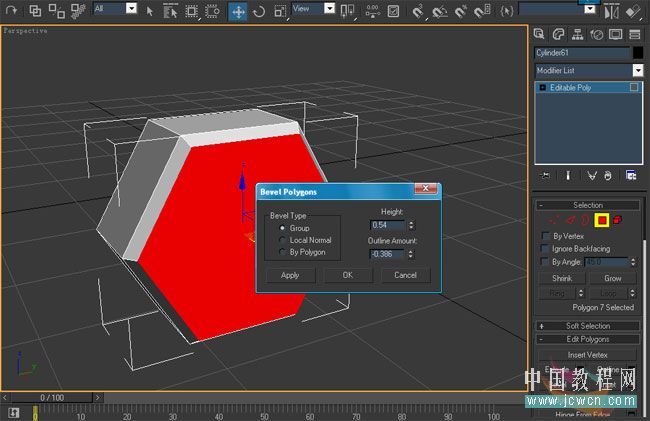650x421 pixels.
Task: Click the Use Pivot Point Center icon
Action: point(347,11)
